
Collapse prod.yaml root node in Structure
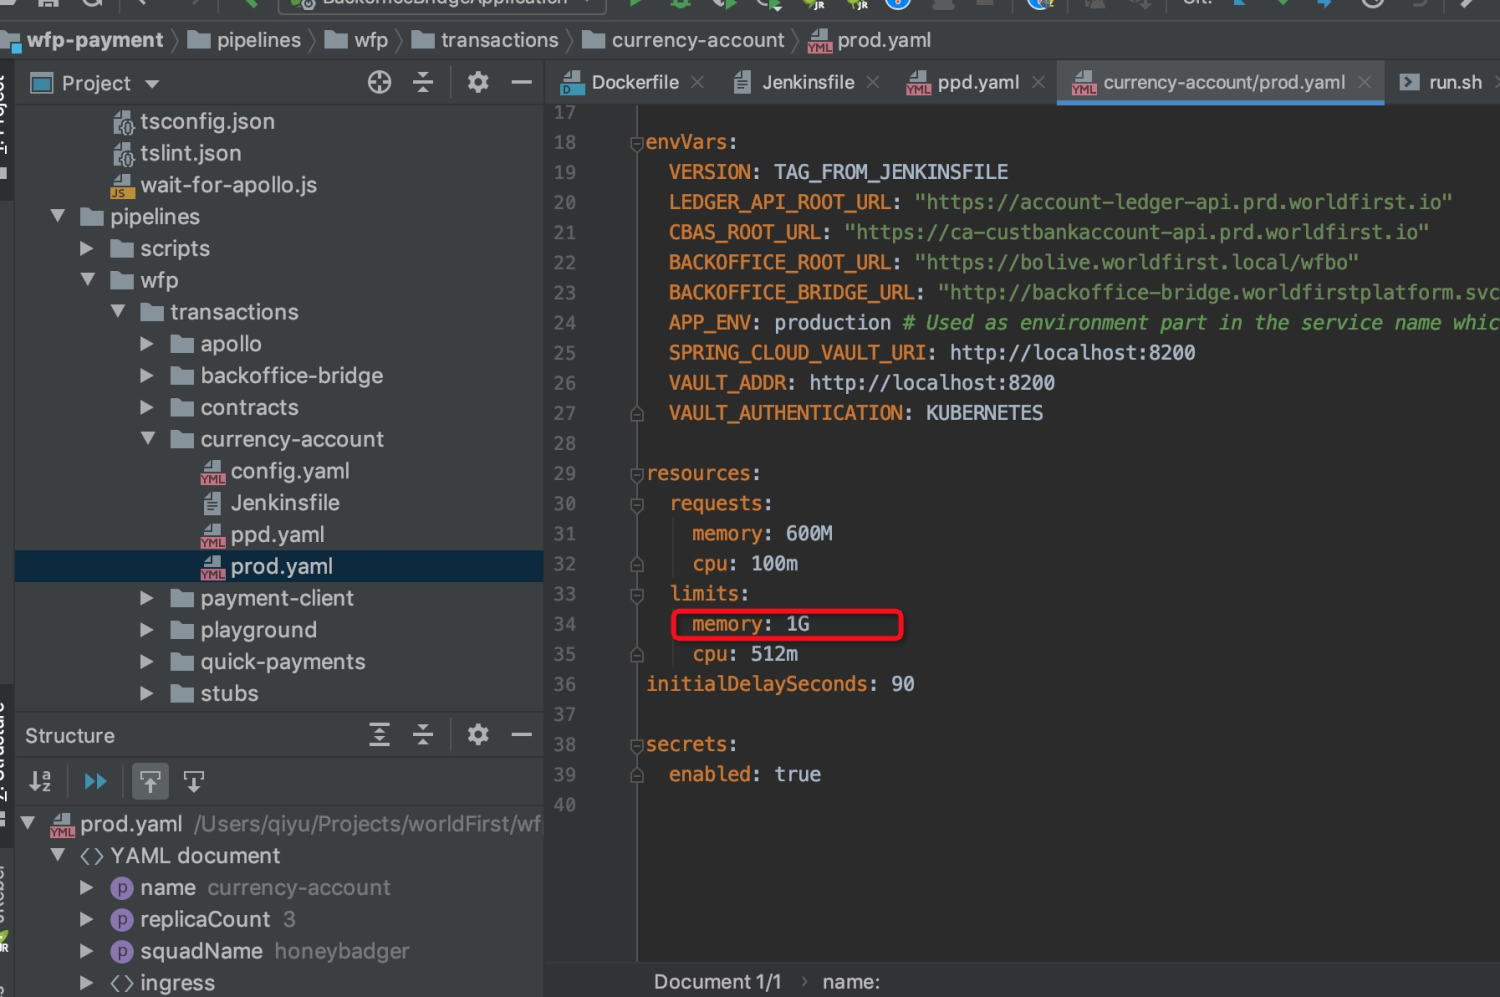[28, 823]
